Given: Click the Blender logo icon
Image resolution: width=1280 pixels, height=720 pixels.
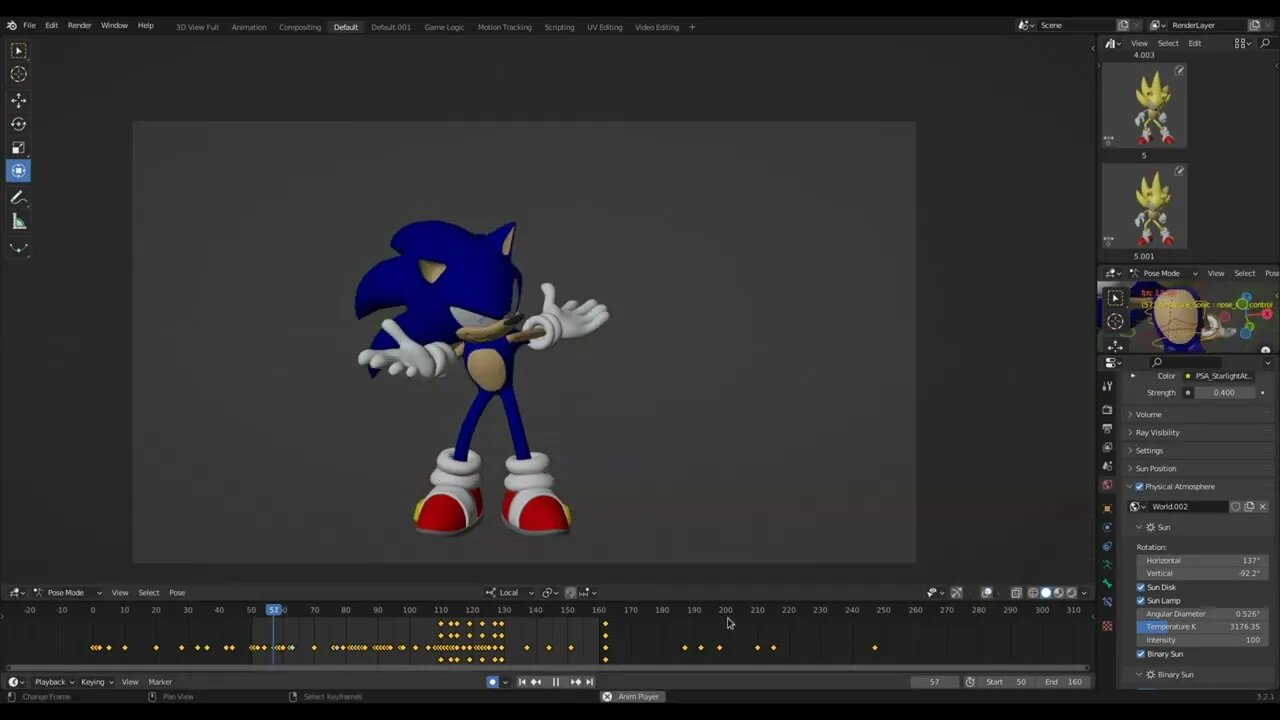Looking at the screenshot, I should pyautogui.click(x=11, y=25).
